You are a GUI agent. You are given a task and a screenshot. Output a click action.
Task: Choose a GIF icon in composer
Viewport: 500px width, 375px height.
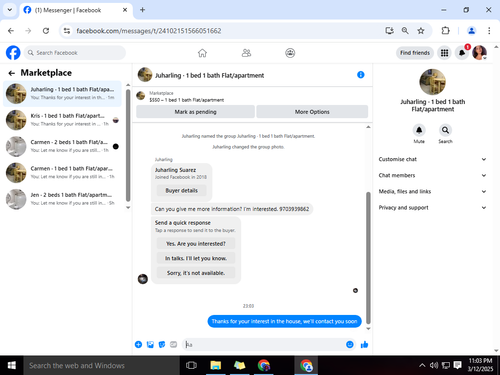(x=173, y=344)
